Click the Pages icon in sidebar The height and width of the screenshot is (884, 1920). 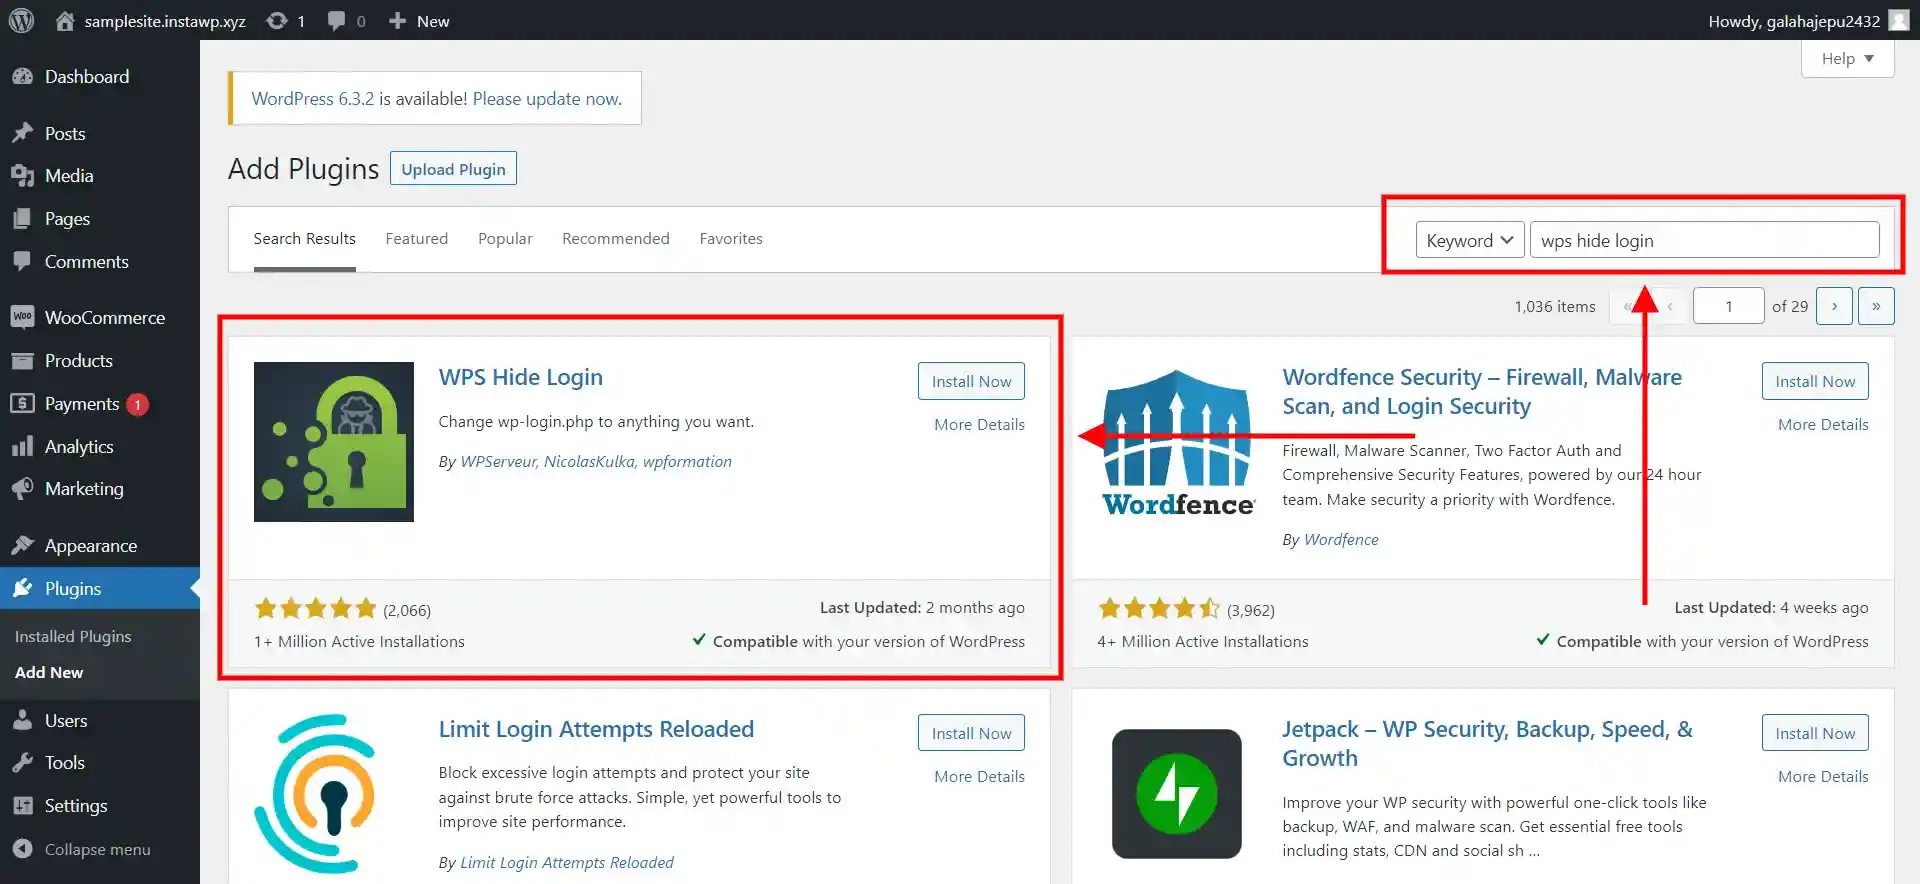coord(22,219)
